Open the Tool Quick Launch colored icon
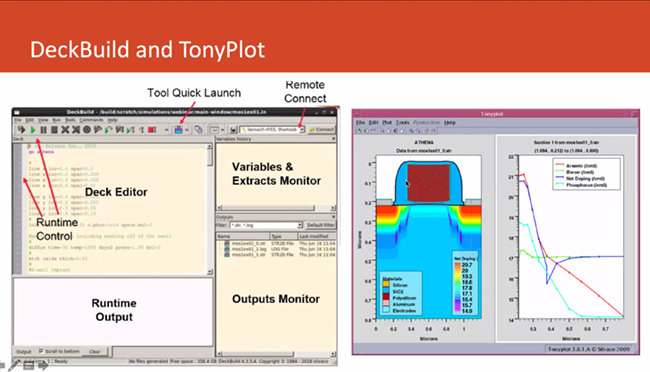 click(179, 130)
